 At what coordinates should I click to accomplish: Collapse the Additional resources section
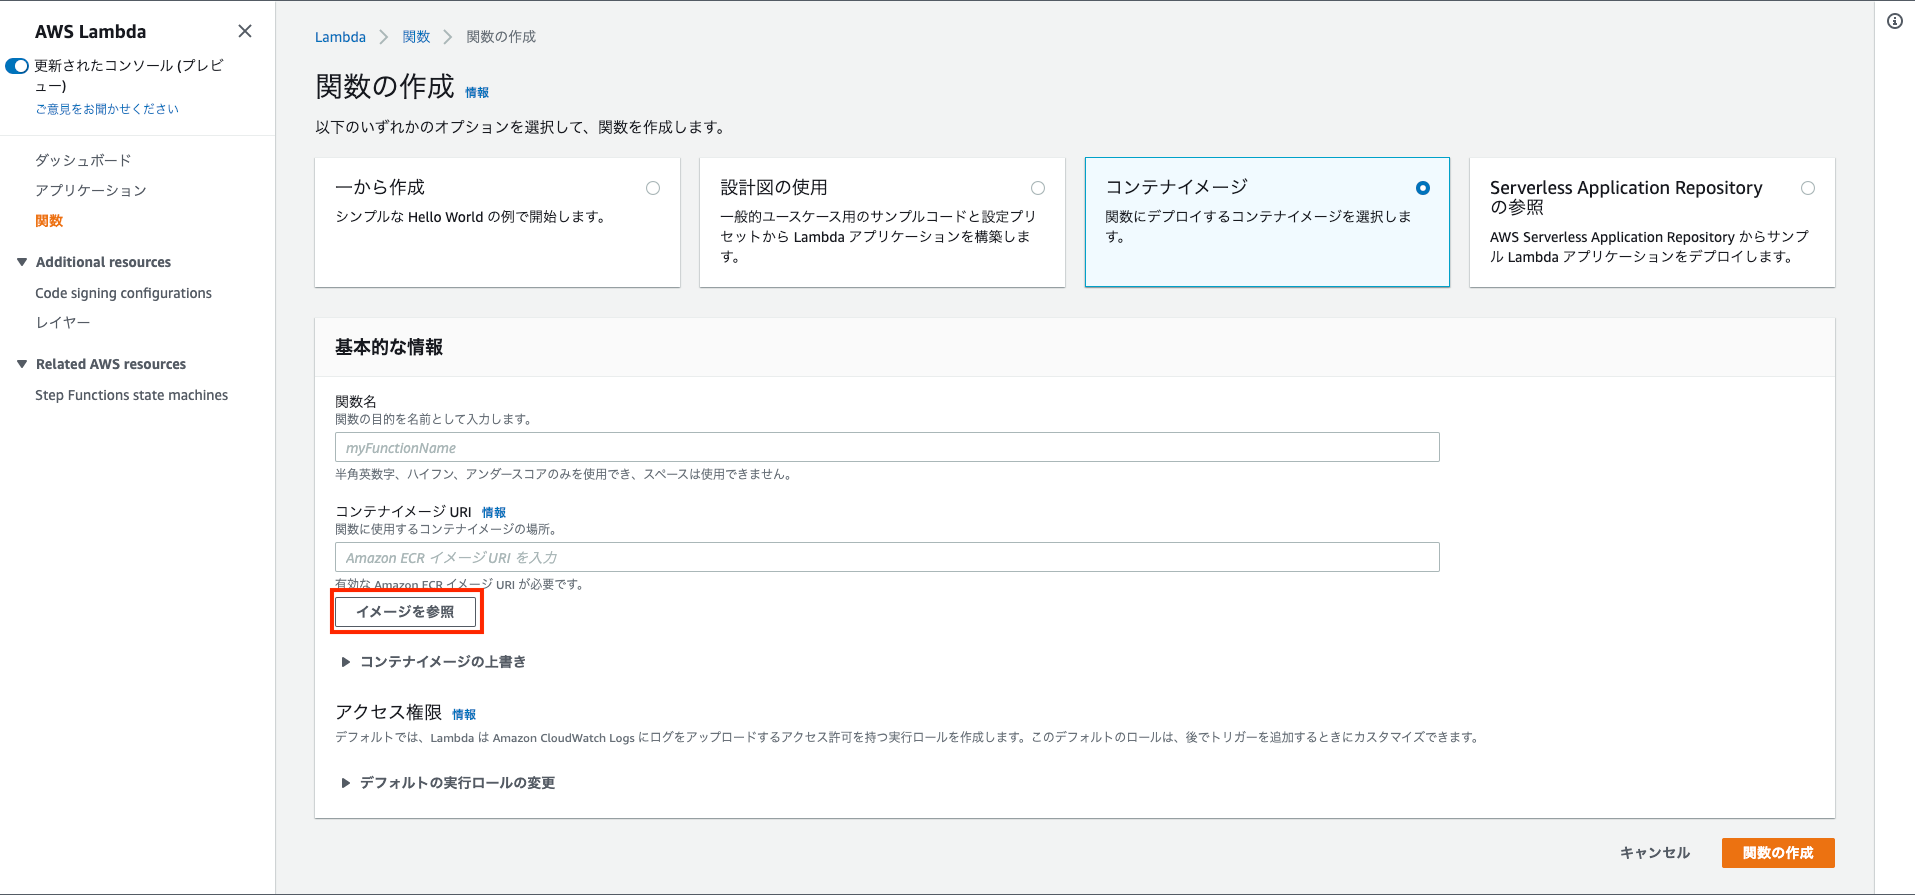[x=22, y=262]
